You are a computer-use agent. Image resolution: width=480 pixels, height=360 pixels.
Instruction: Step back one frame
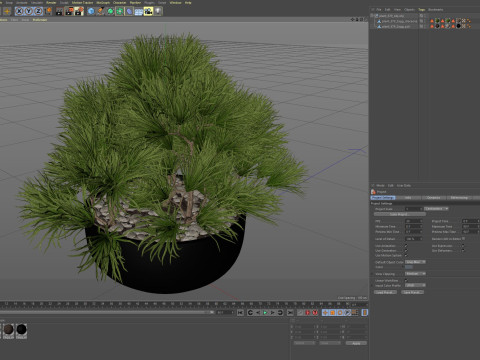click(258, 312)
